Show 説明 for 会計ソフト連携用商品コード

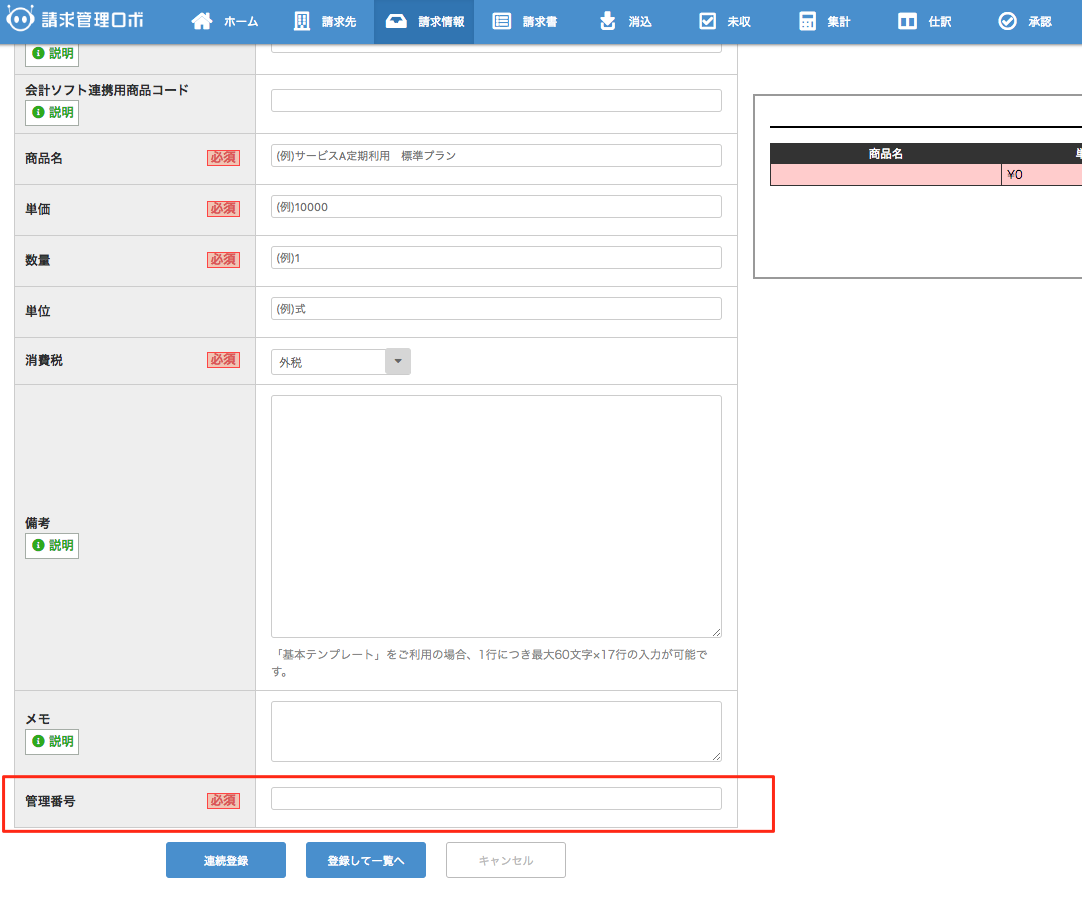[52, 112]
